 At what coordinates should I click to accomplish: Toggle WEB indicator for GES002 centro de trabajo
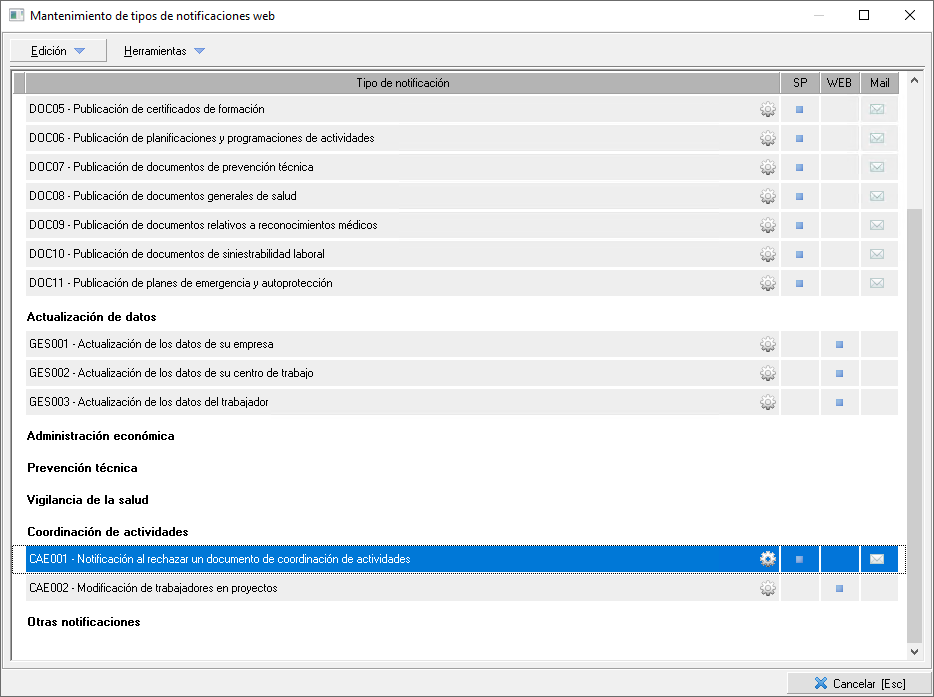839,373
